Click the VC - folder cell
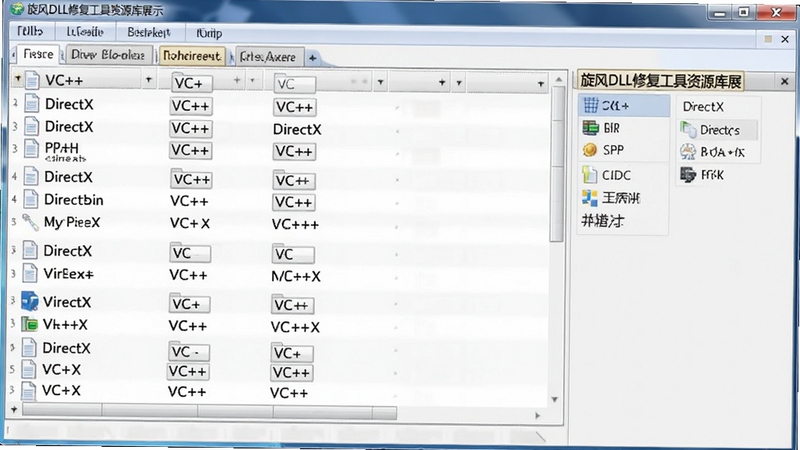800x450 pixels. pos(189,351)
